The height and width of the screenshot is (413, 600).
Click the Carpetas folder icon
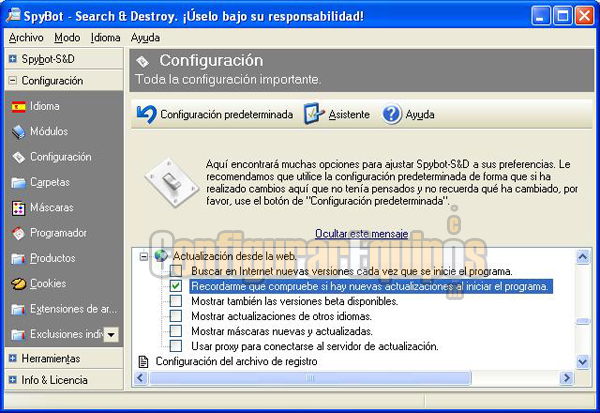18,183
